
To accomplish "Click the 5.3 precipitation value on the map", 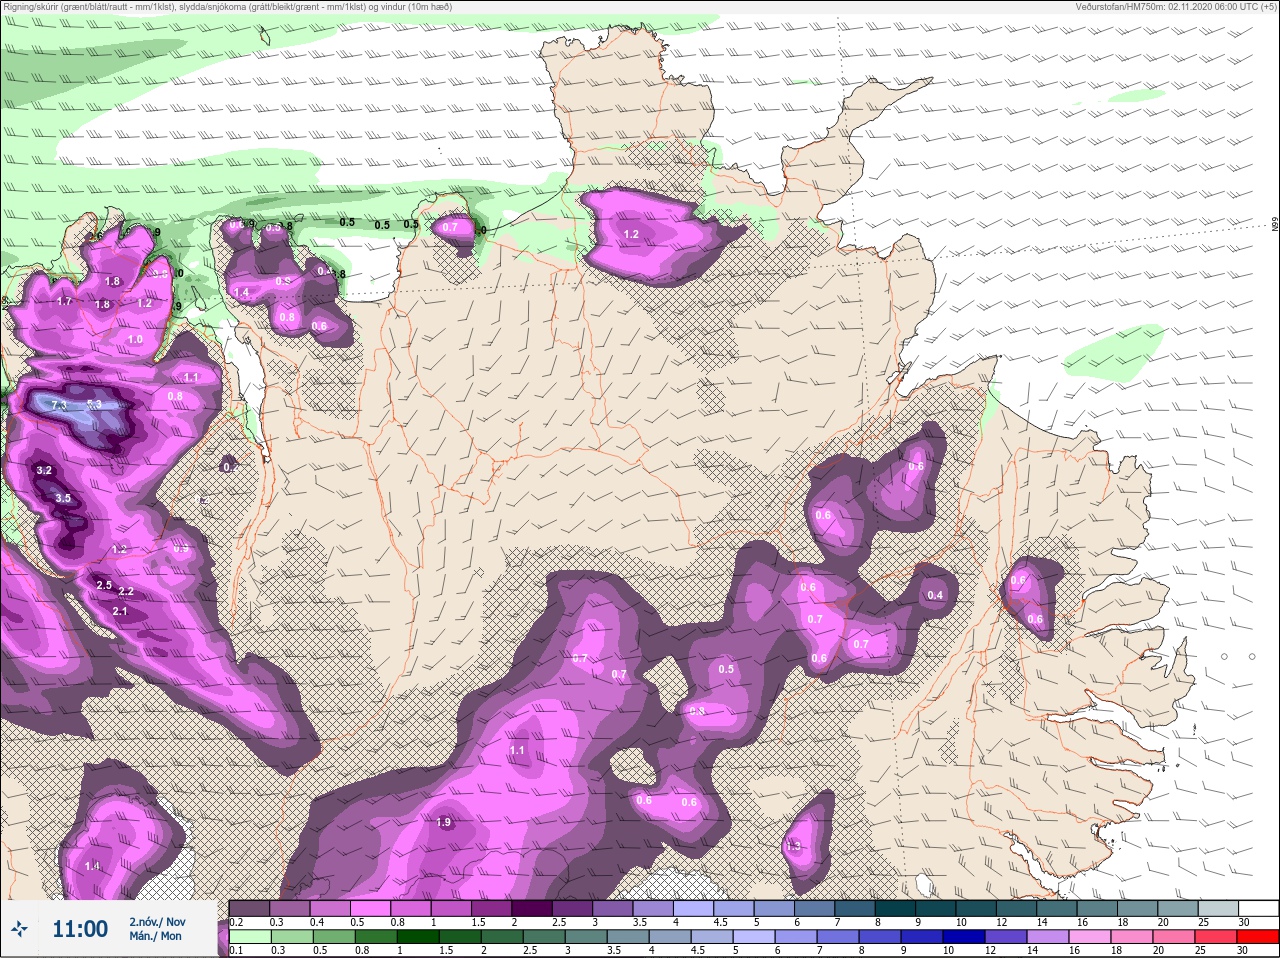I will pyautogui.click(x=95, y=404).
